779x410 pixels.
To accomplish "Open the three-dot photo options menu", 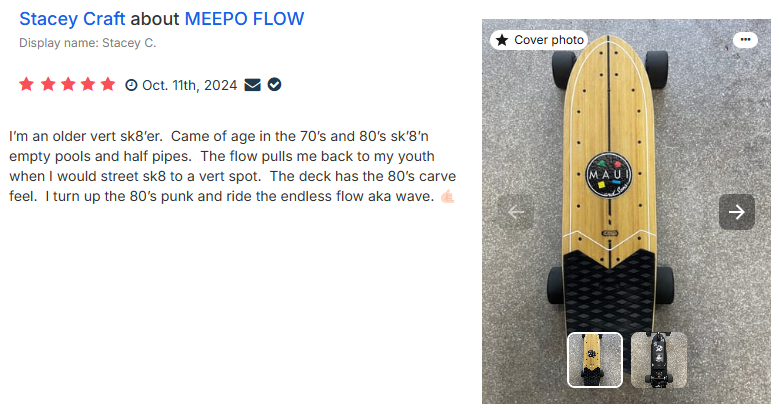I will 744,40.
